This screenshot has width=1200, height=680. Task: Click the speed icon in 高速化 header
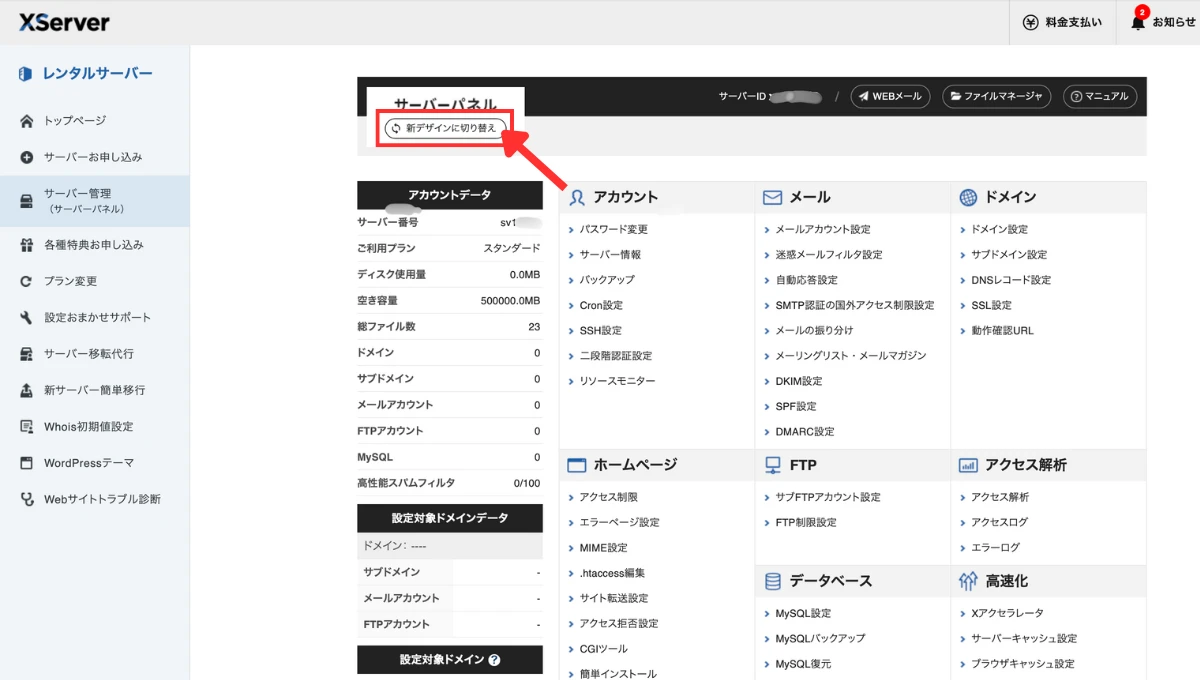point(967,581)
